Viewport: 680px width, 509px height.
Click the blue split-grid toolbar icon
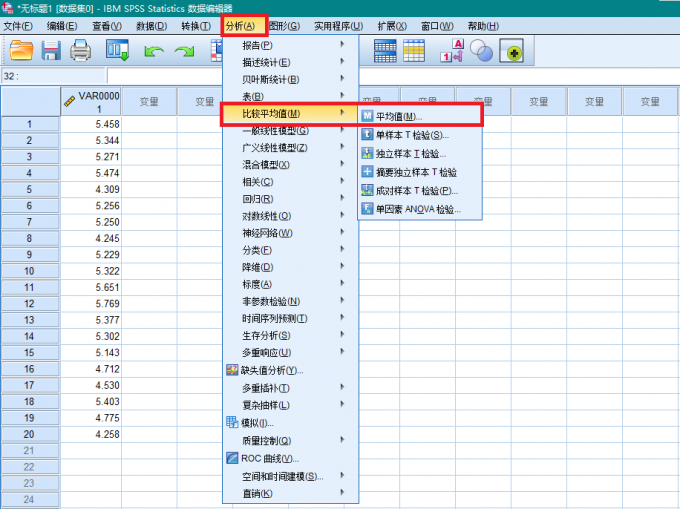click(385, 51)
